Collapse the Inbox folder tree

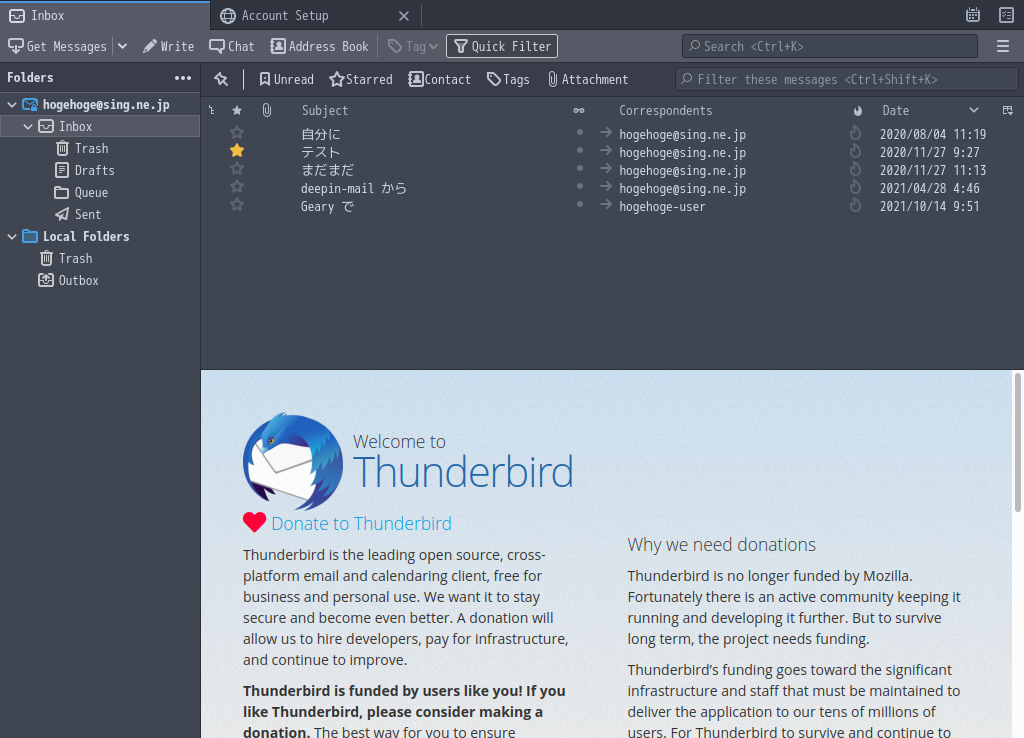click(28, 127)
